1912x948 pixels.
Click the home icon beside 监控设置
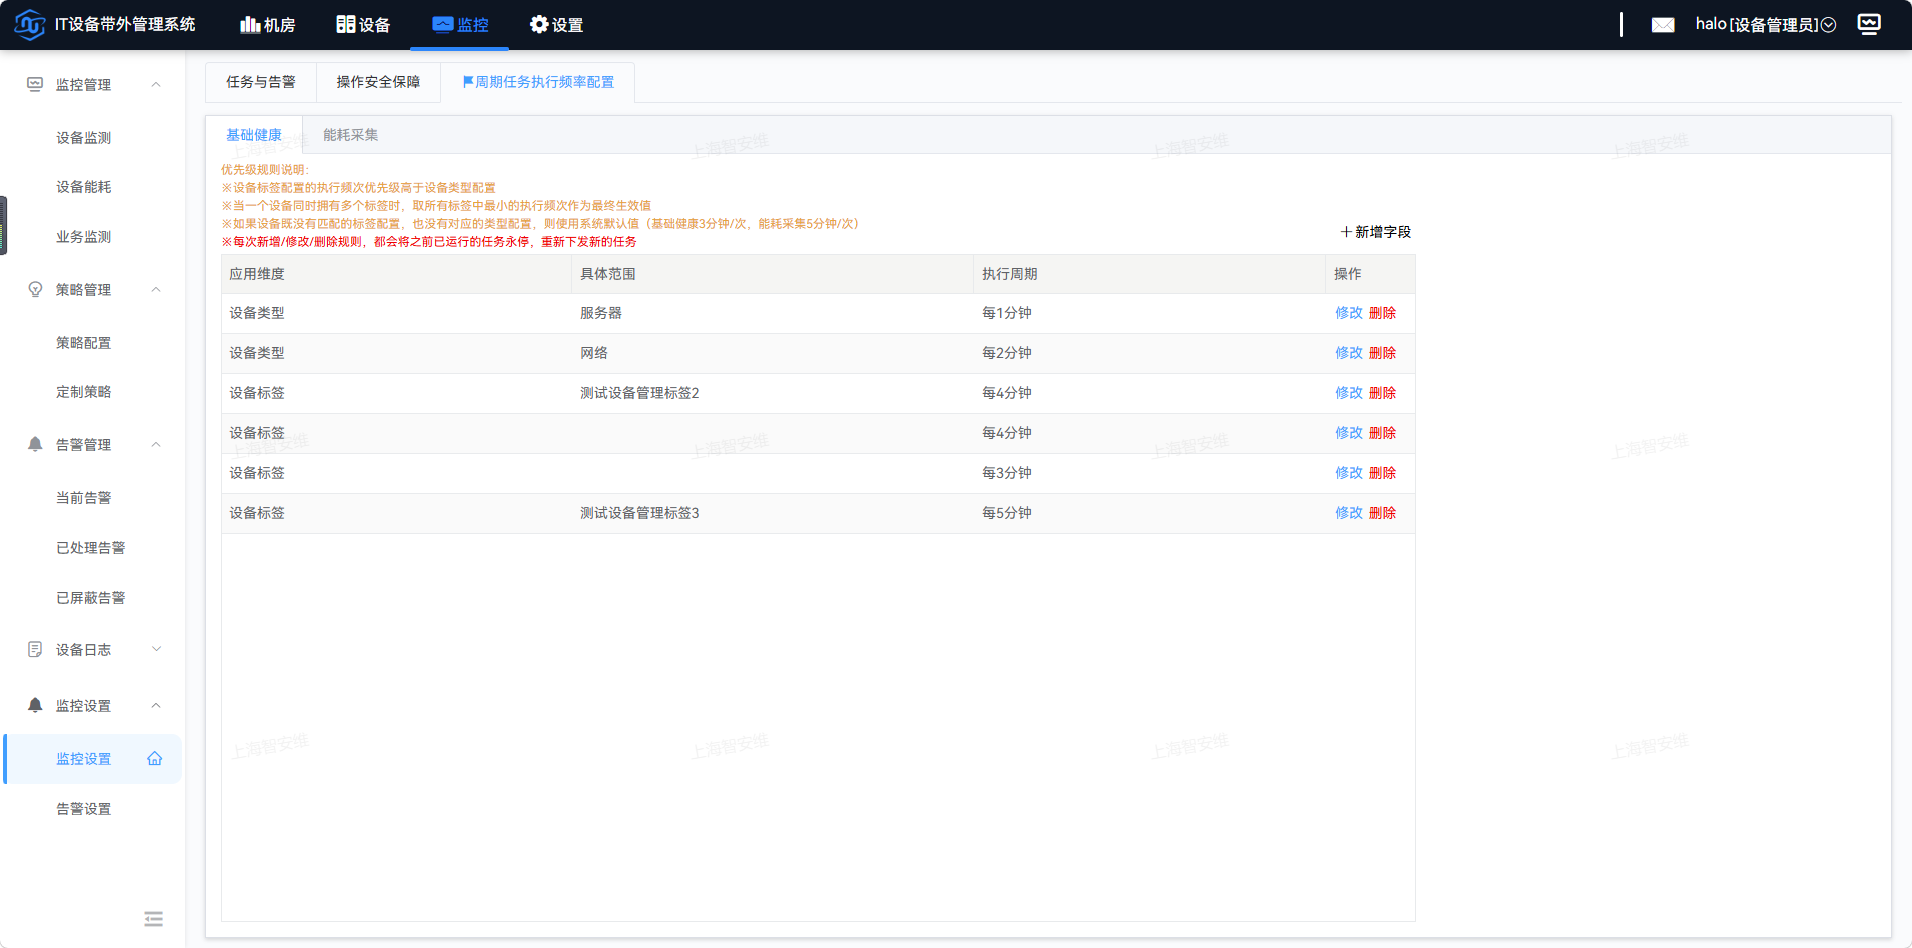pos(155,759)
